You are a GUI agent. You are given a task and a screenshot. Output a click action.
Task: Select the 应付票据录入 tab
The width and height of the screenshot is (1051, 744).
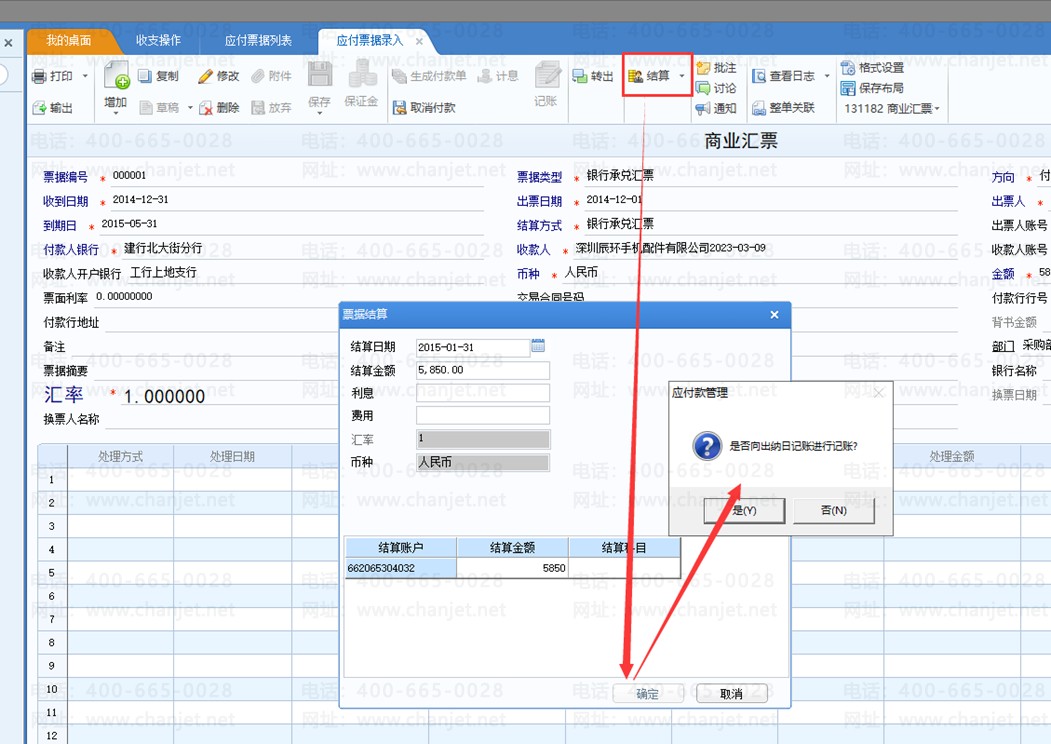point(369,40)
